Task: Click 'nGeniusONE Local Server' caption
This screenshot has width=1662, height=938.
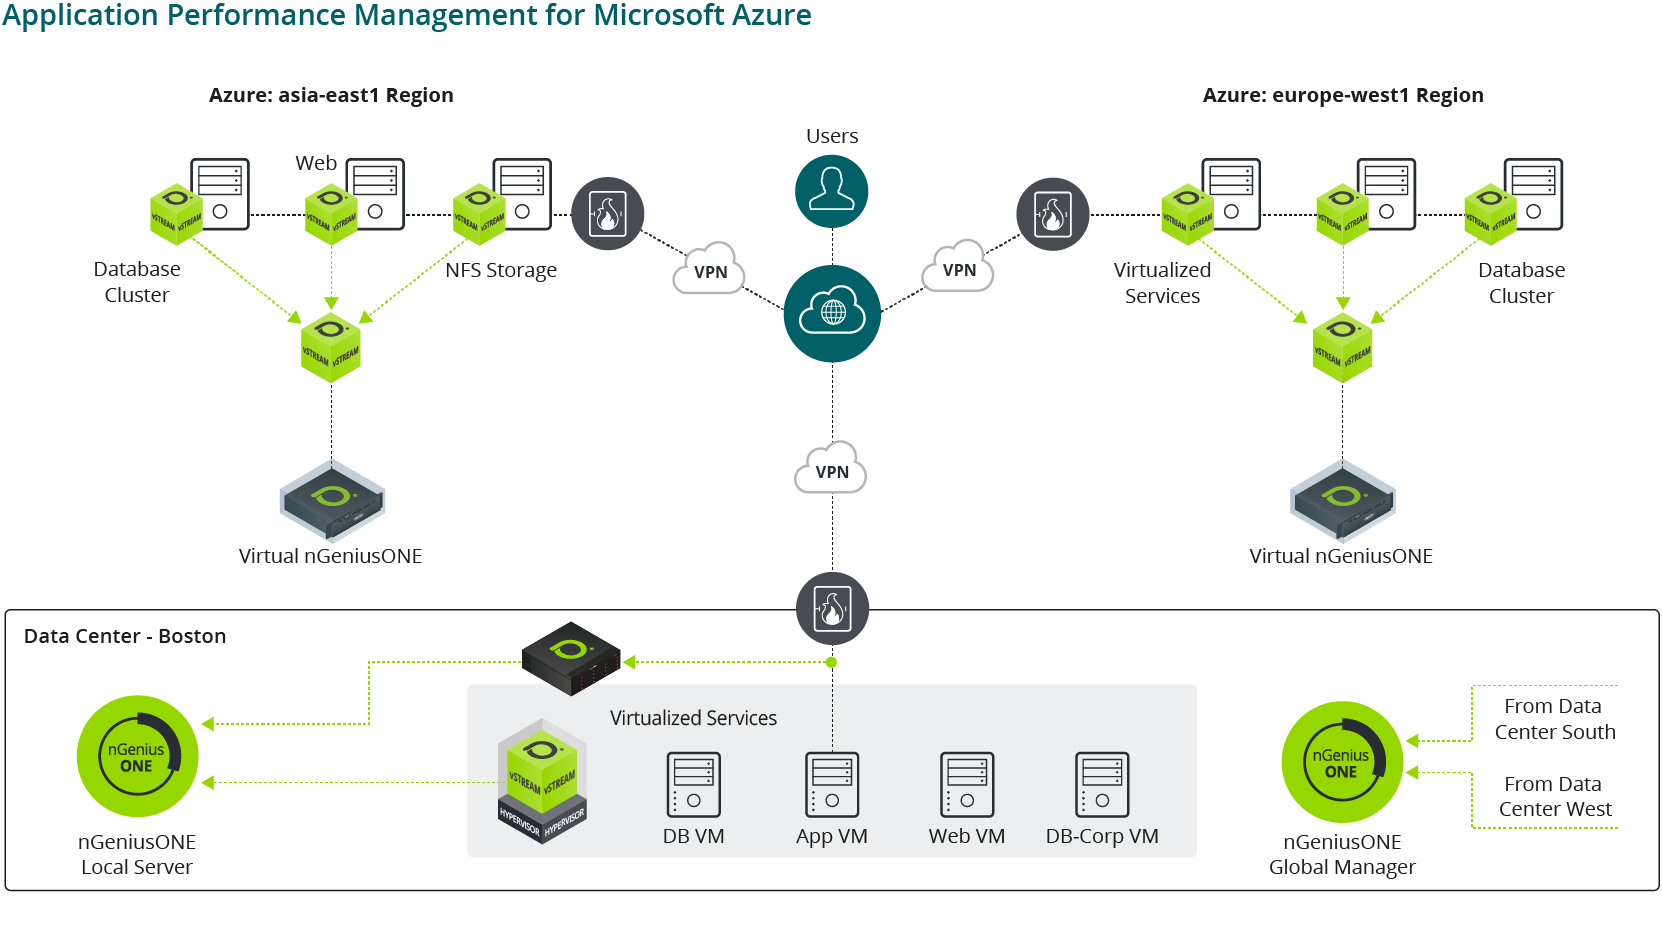Action: click(137, 854)
